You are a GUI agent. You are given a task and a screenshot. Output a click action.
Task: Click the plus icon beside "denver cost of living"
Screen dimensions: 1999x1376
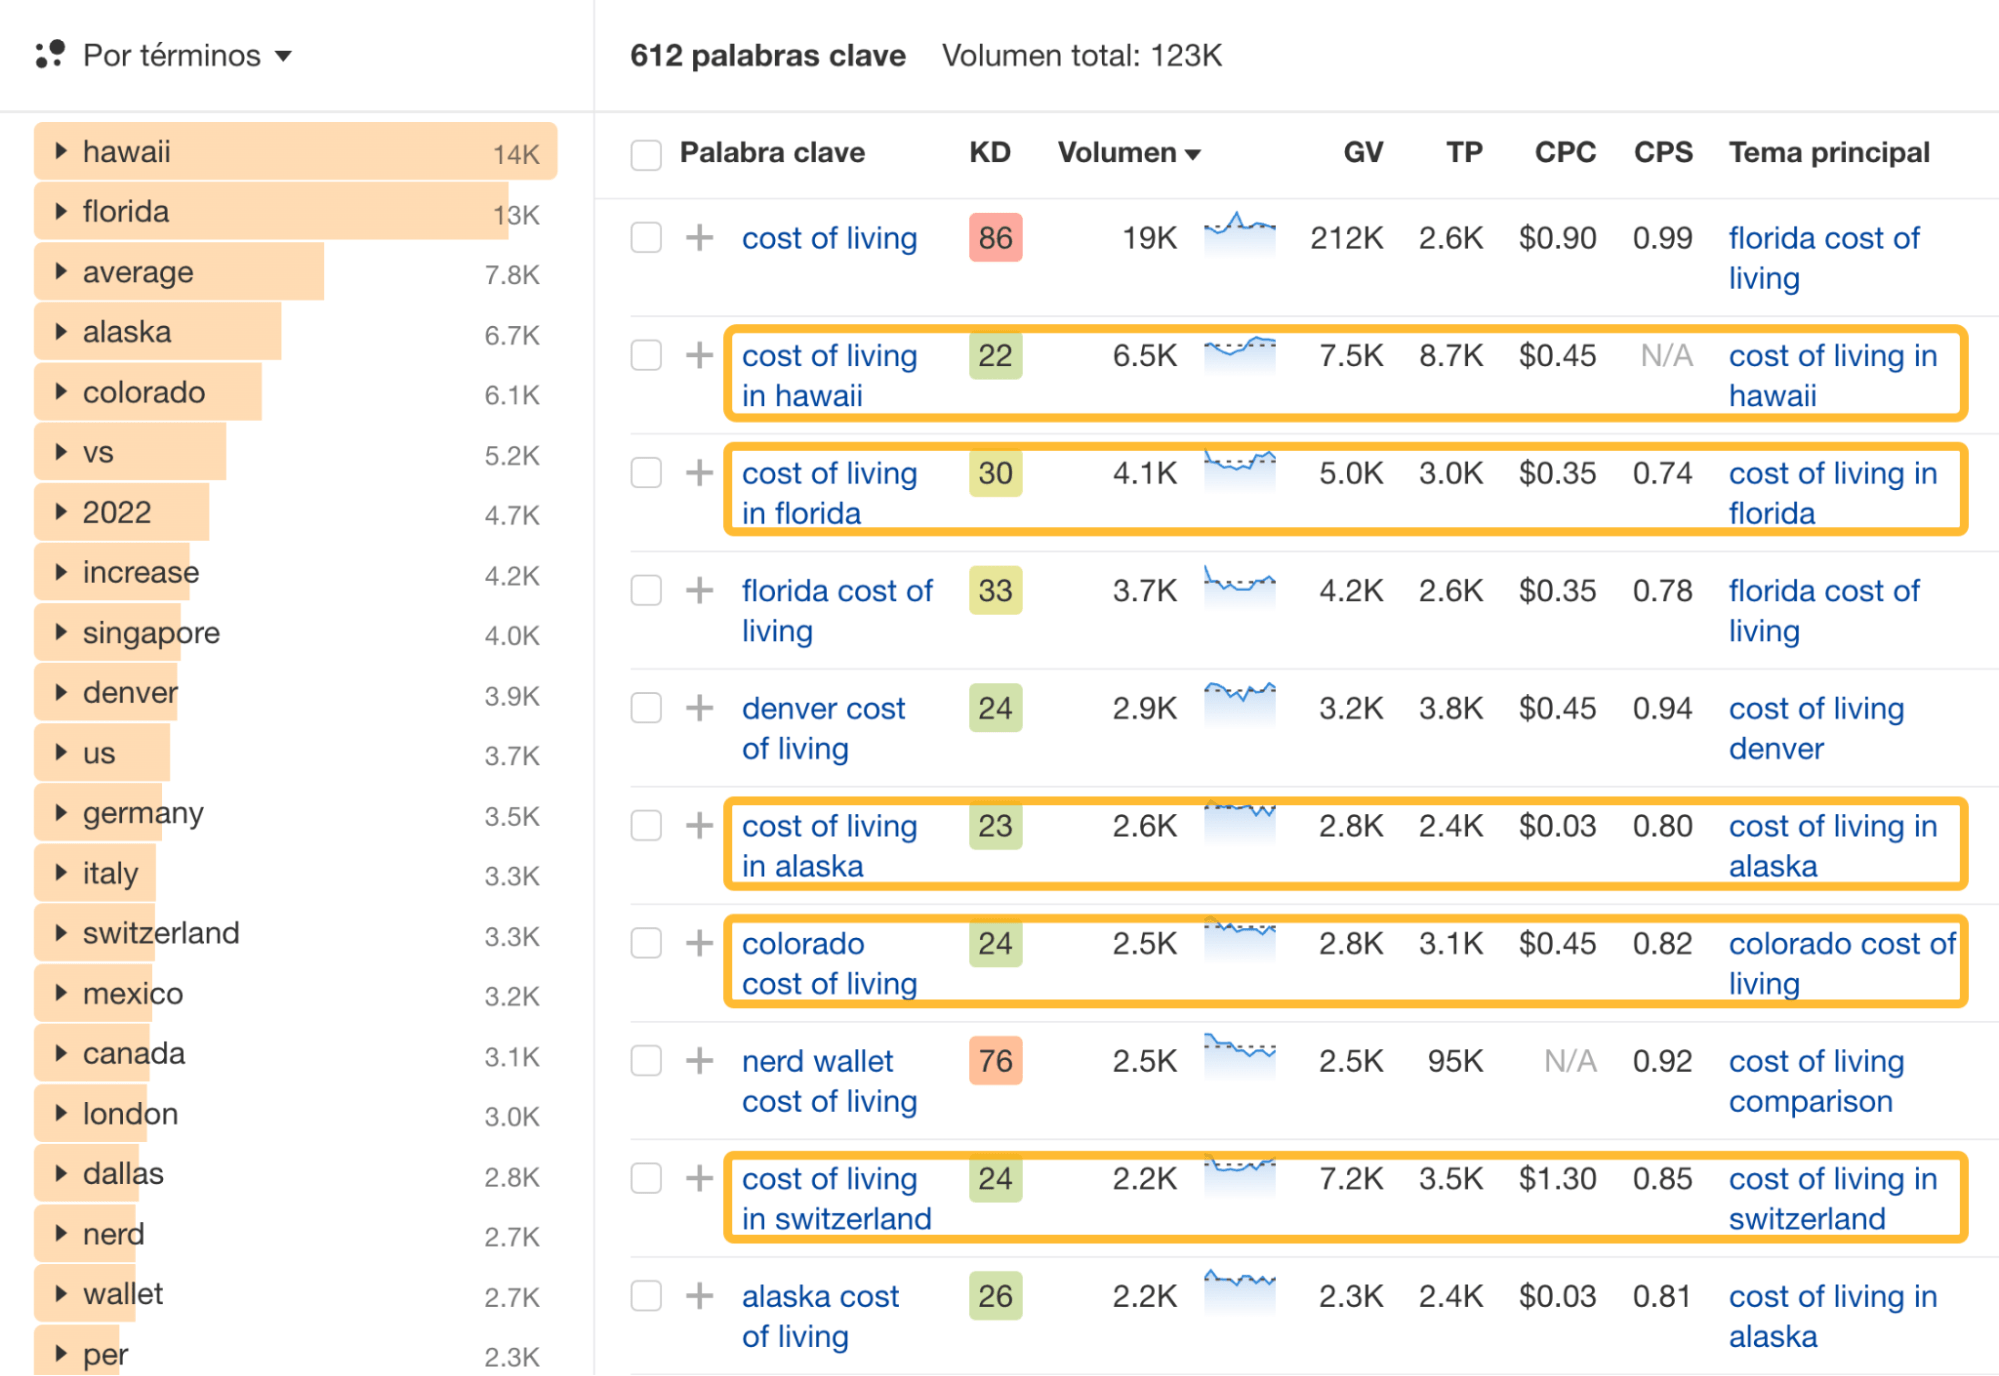697,708
